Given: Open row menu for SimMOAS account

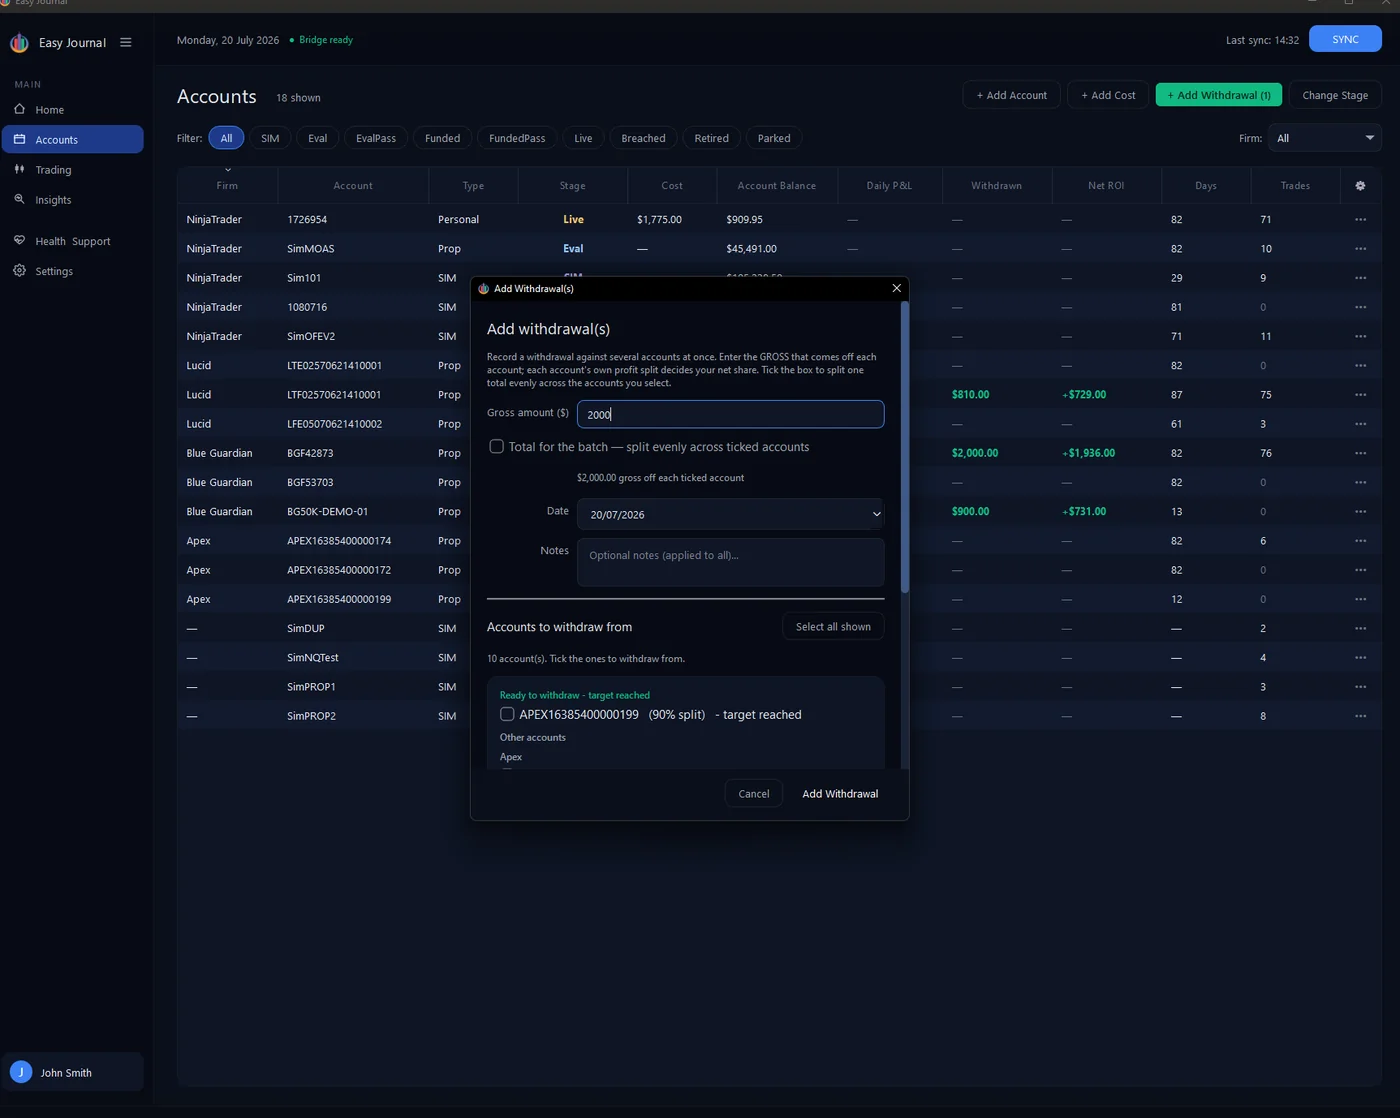Looking at the screenshot, I should coord(1360,249).
